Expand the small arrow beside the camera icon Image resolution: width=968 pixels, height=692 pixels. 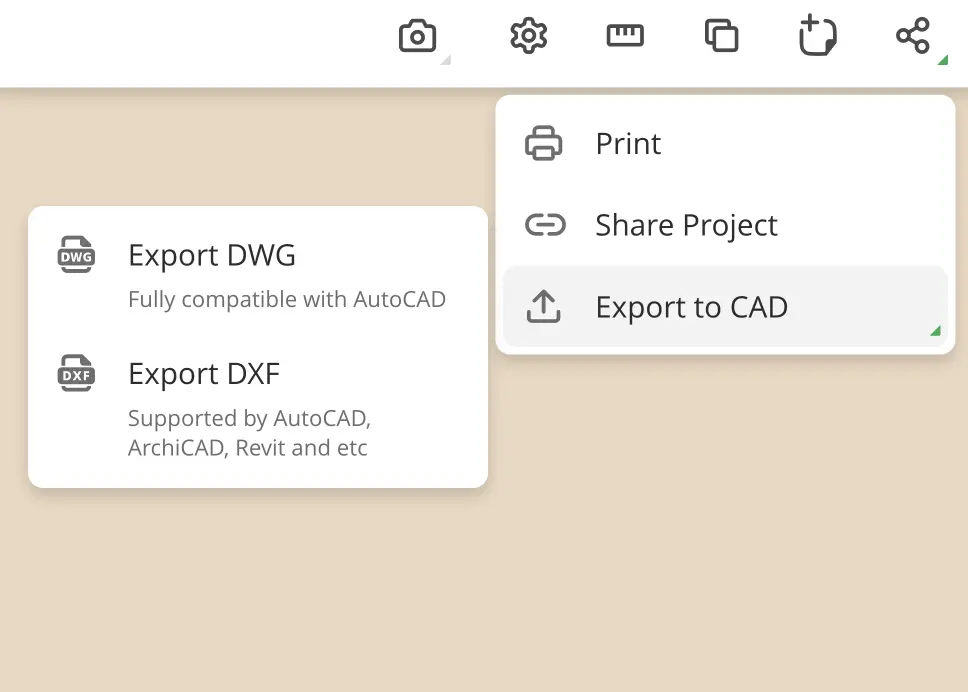(x=446, y=60)
